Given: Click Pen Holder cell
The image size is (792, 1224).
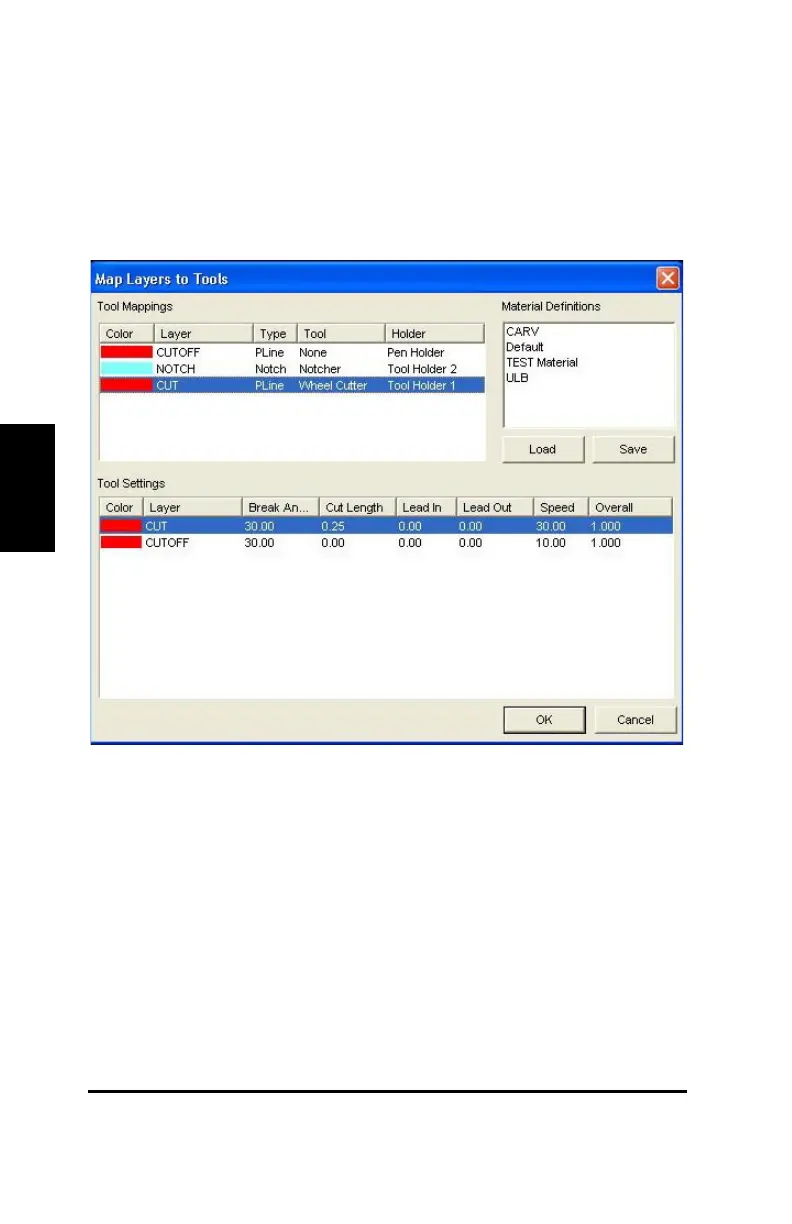Looking at the screenshot, I should coord(416,353).
